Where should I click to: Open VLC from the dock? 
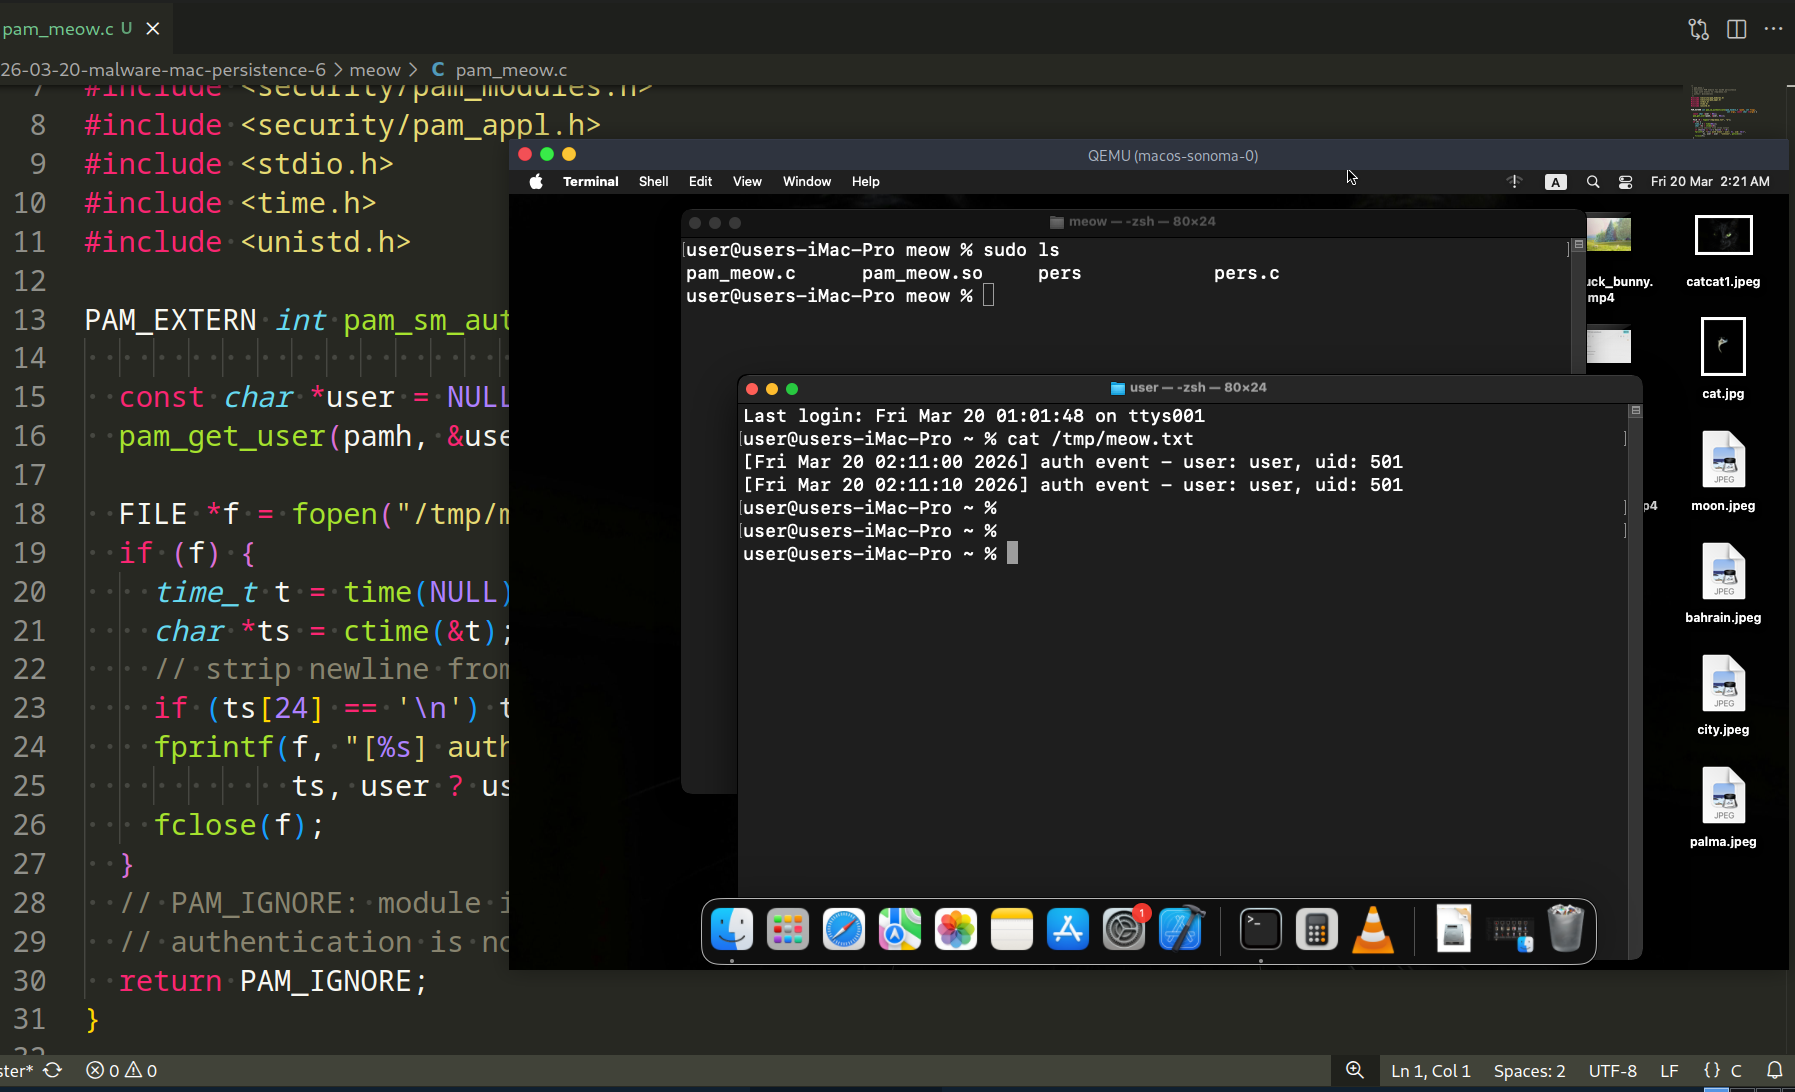coord(1372,929)
